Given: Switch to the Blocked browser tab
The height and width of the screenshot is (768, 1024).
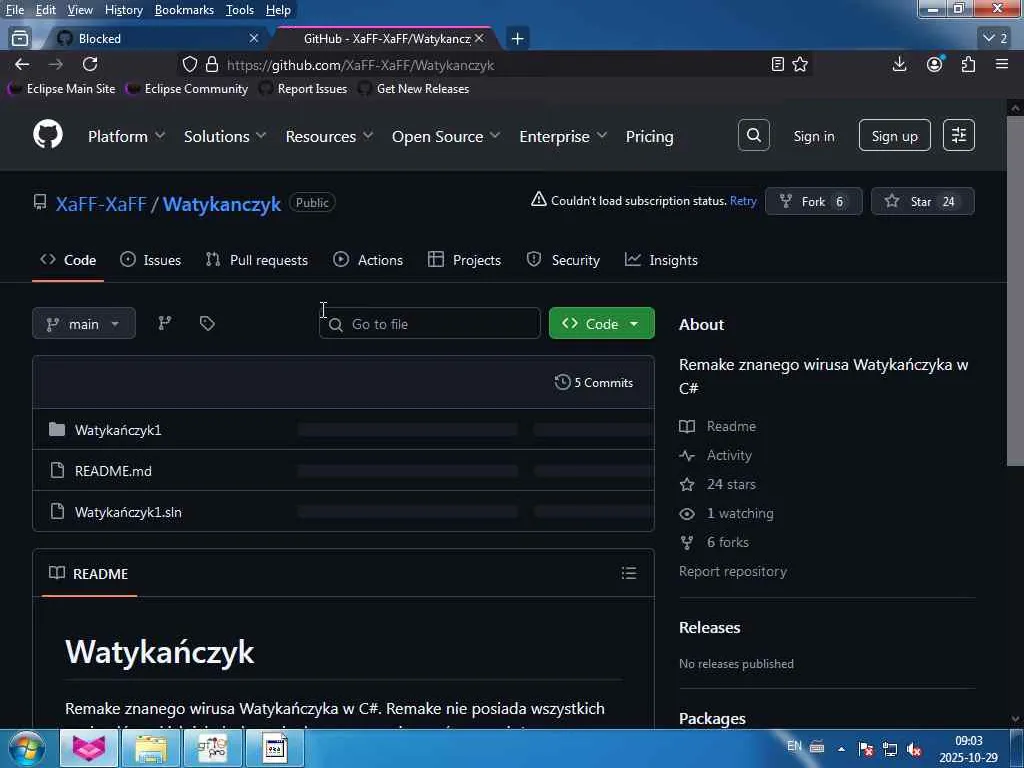Looking at the screenshot, I should point(157,39).
